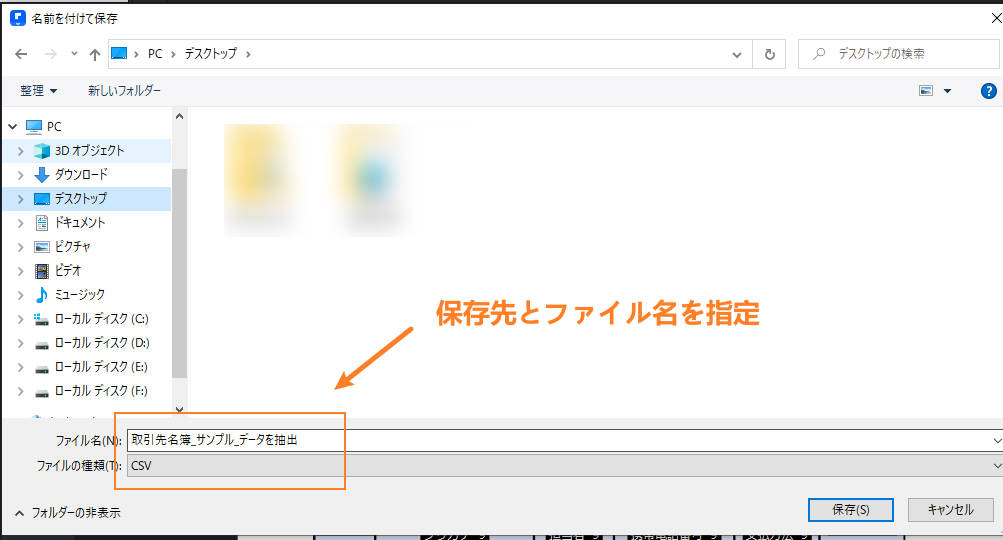1003x540 pixels.
Task: Open help with question mark icon
Action: pyautogui.click(x=988, y=91)
